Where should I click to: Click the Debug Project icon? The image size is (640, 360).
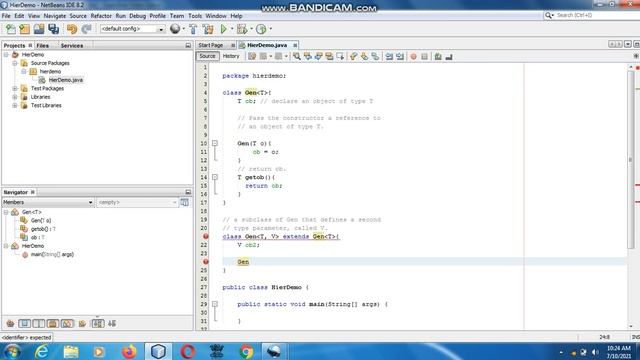242,29
